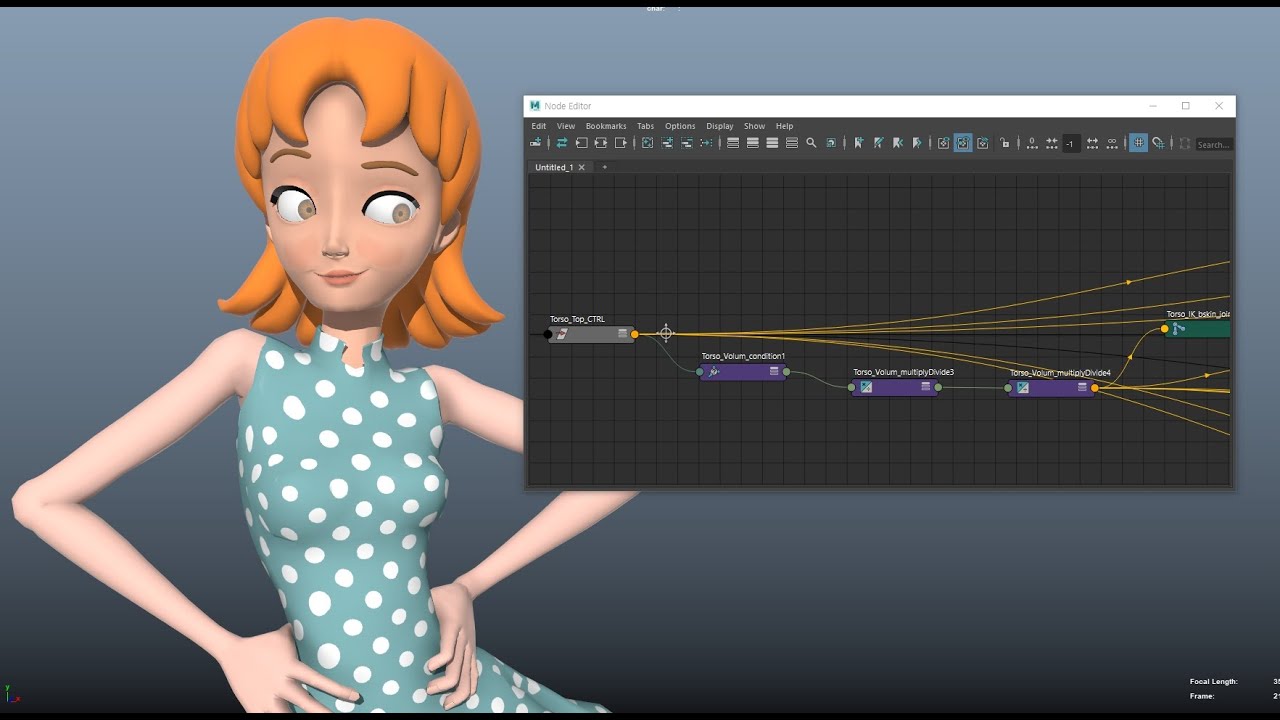Graph input connections of selected nodes
This screenshot has height=720, width=1280.
click(x=581, y=143)
